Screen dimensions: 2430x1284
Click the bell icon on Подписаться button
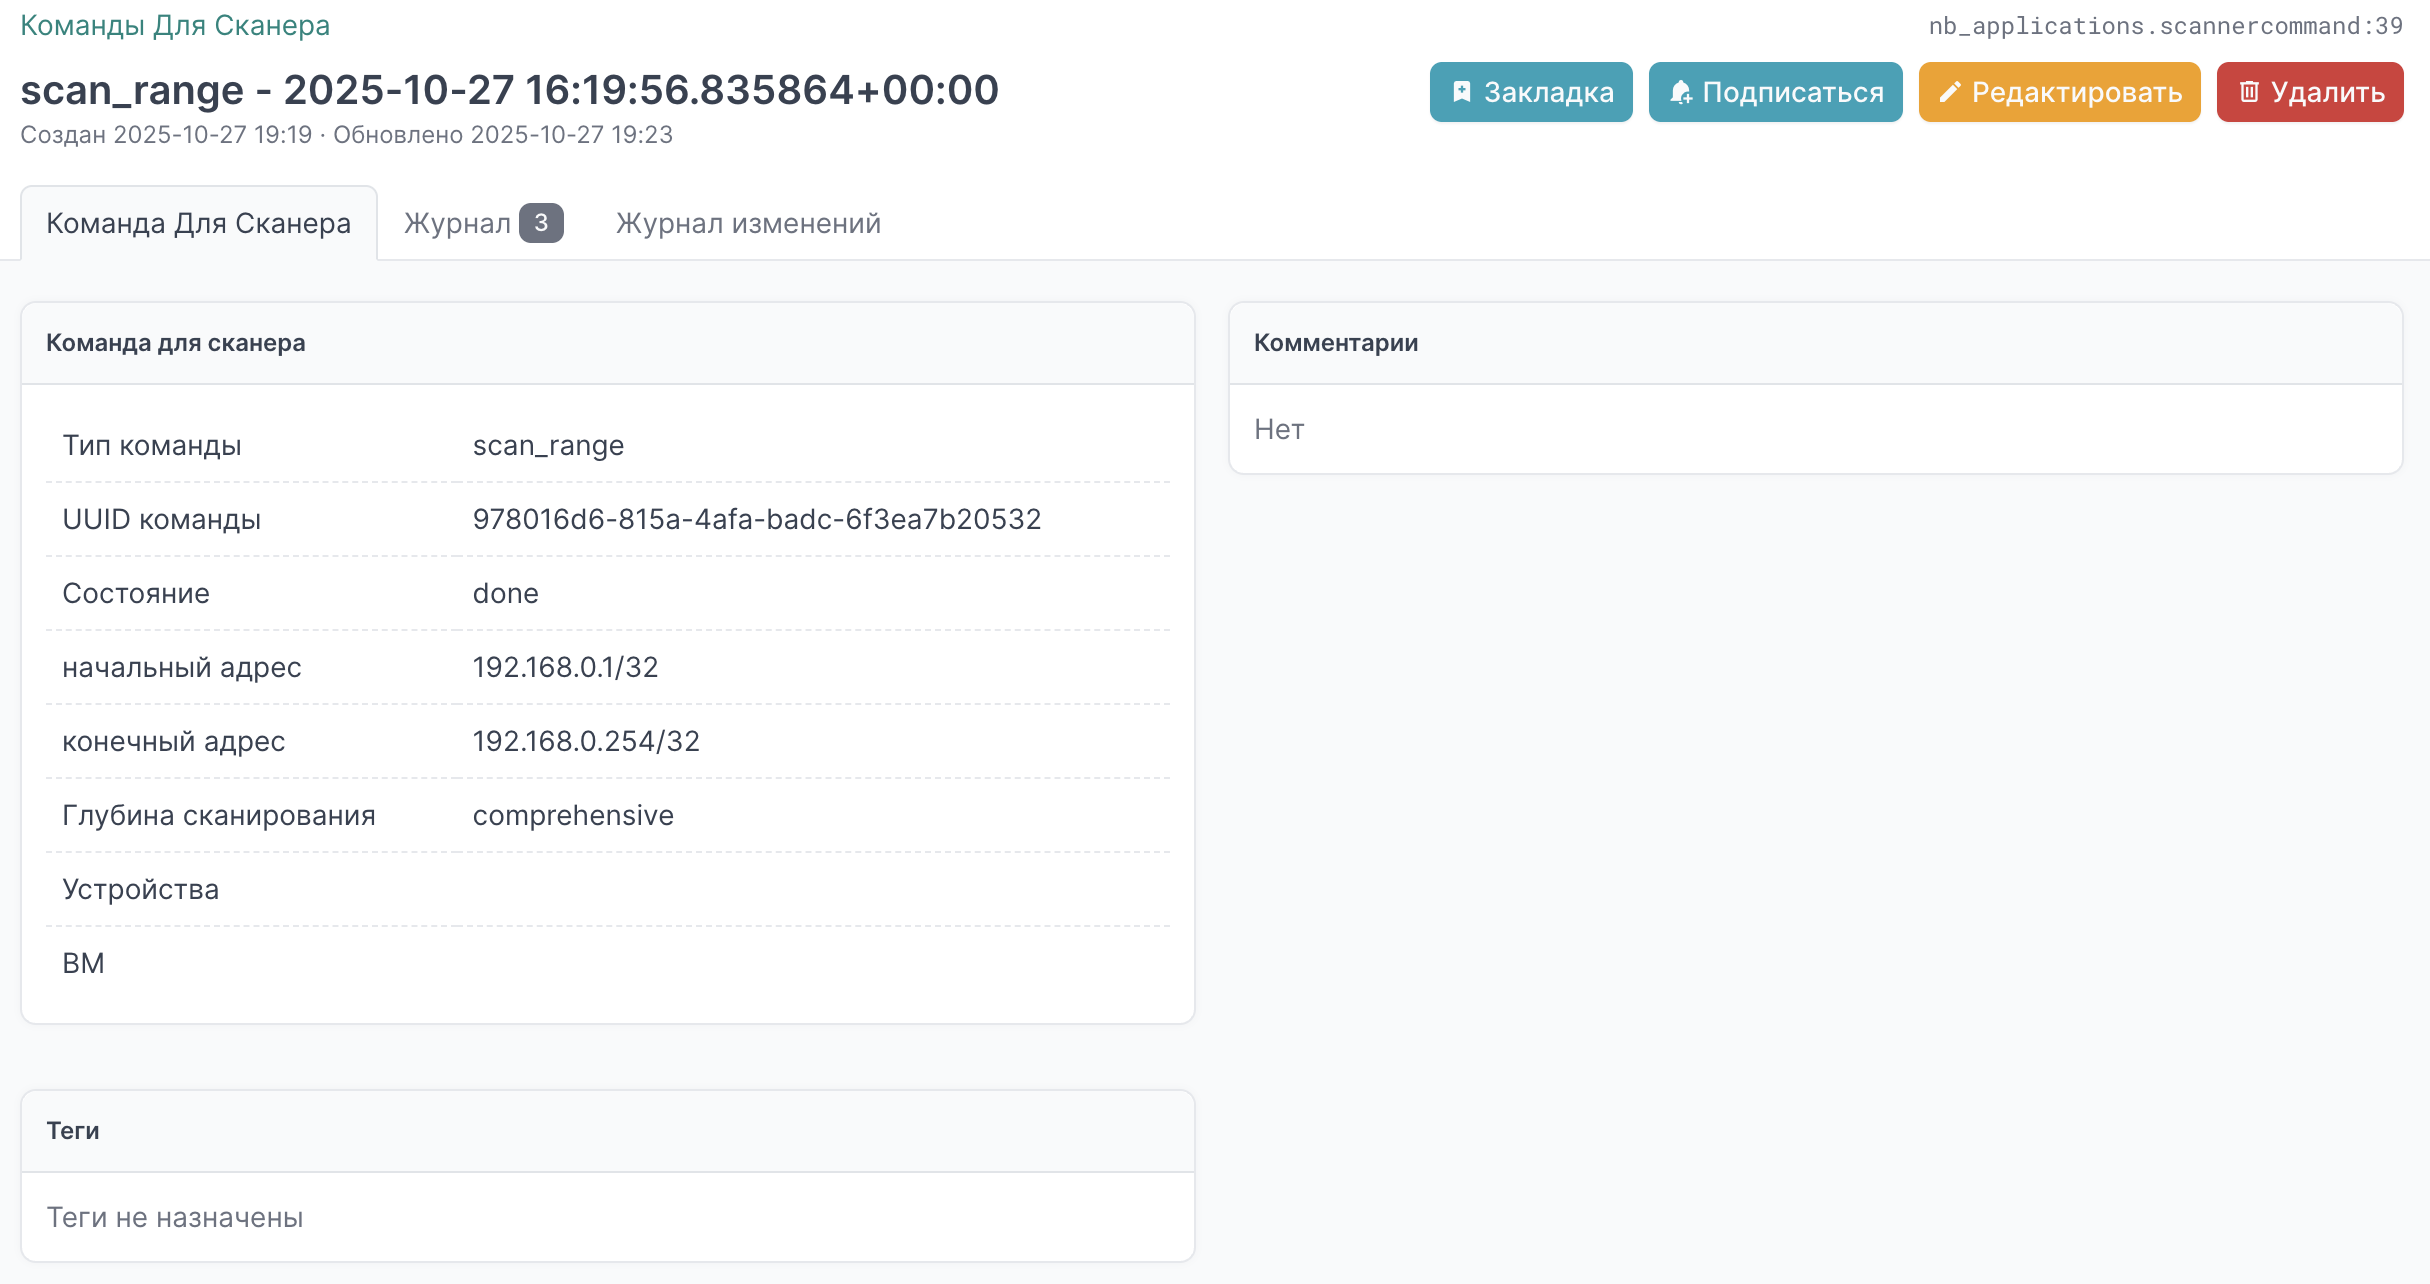click(1680, 92)
